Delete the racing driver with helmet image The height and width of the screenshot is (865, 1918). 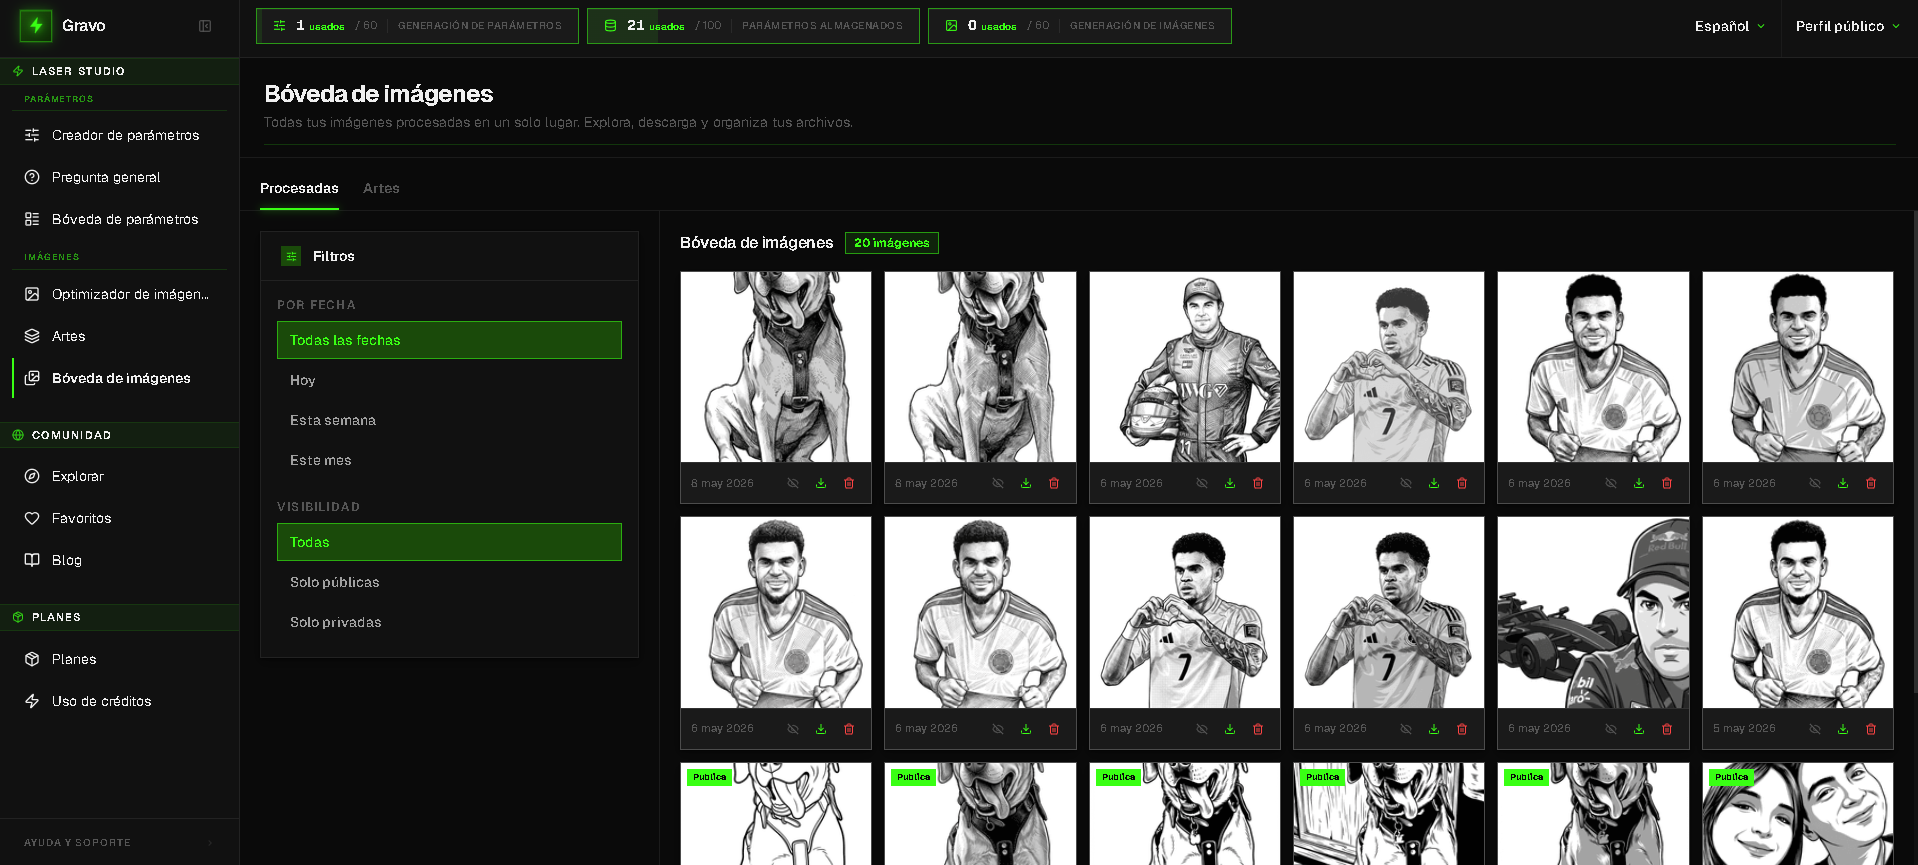pyautogui.click(x=1258, y=483)
